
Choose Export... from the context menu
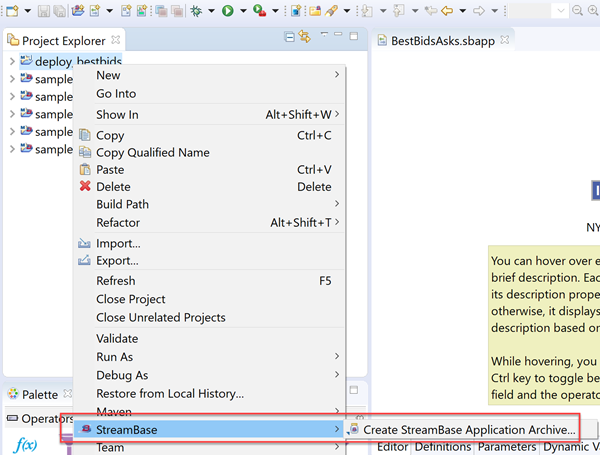[x=117, y=260]
